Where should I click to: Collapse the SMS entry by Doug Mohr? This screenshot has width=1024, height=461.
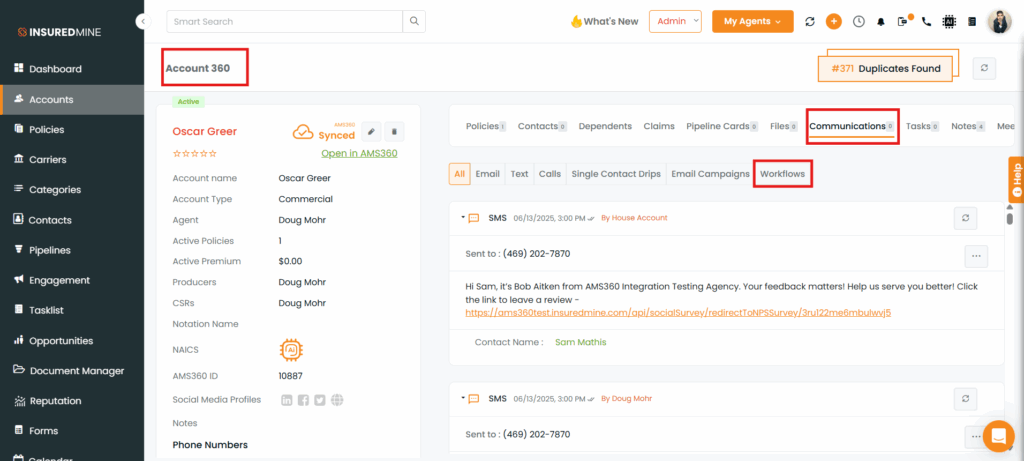pyautogui.click(x=463, y=398)
